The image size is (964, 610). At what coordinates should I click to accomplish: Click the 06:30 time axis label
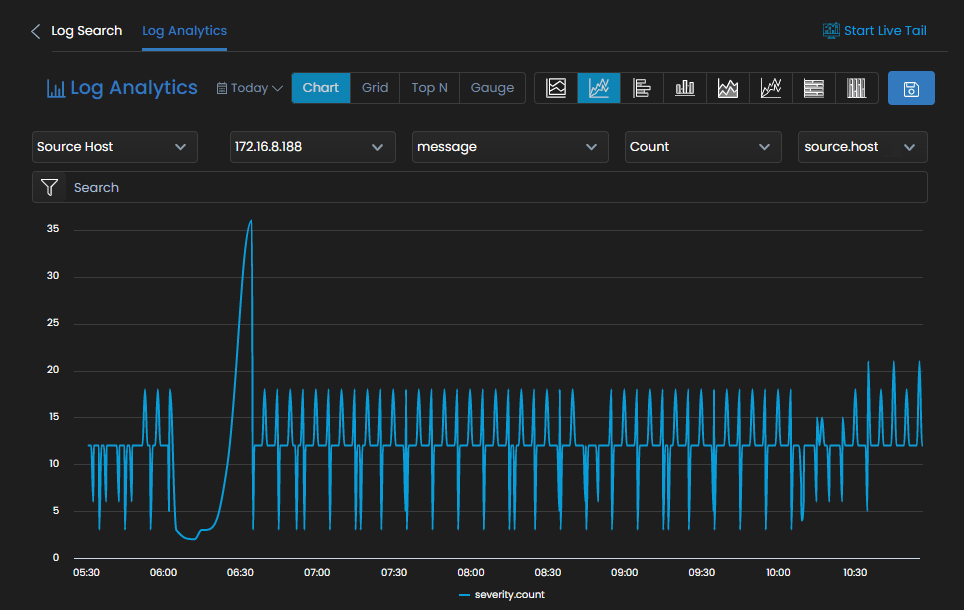tap(240, 572)
